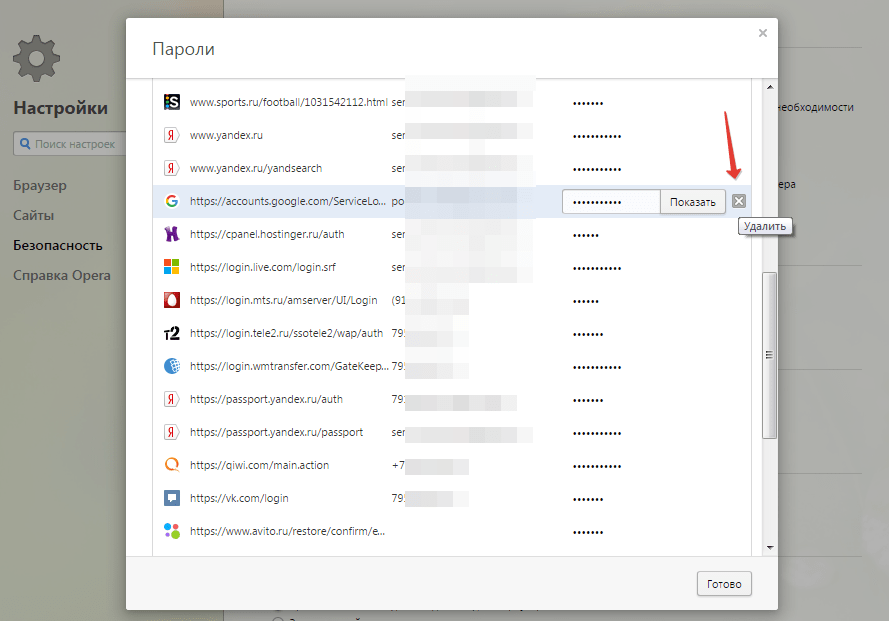Click the MTS red egg icon
889x621 pixels.
tap(171, 300)
